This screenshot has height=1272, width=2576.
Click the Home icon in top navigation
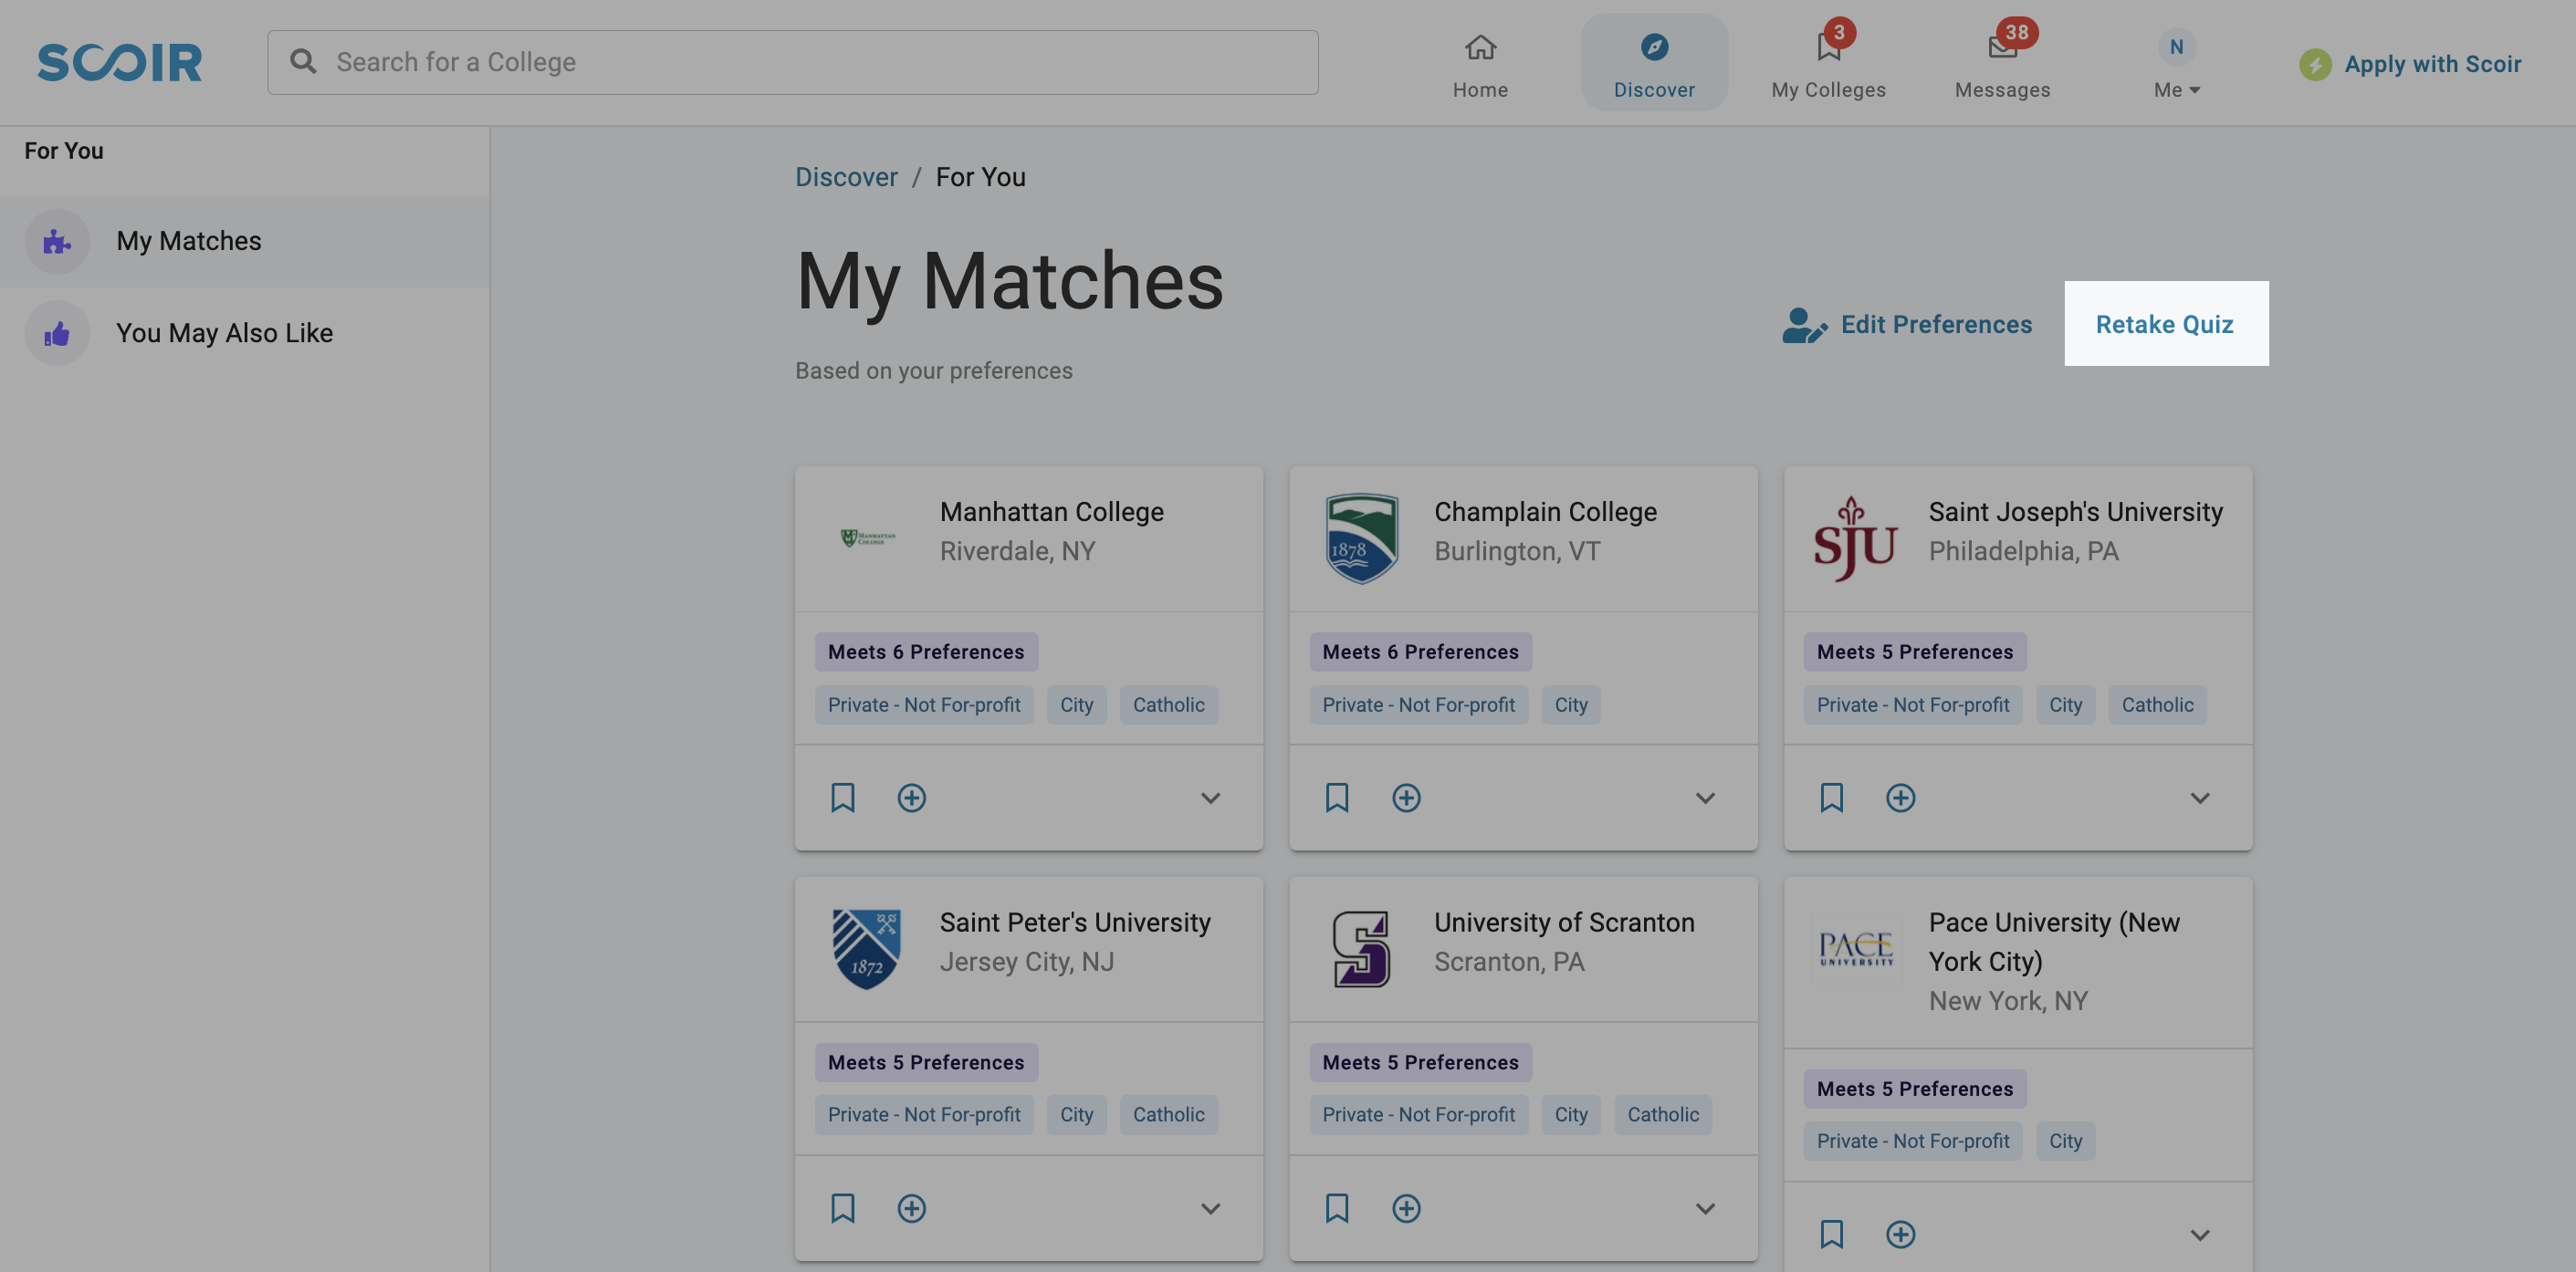[x=1479, y=46]
